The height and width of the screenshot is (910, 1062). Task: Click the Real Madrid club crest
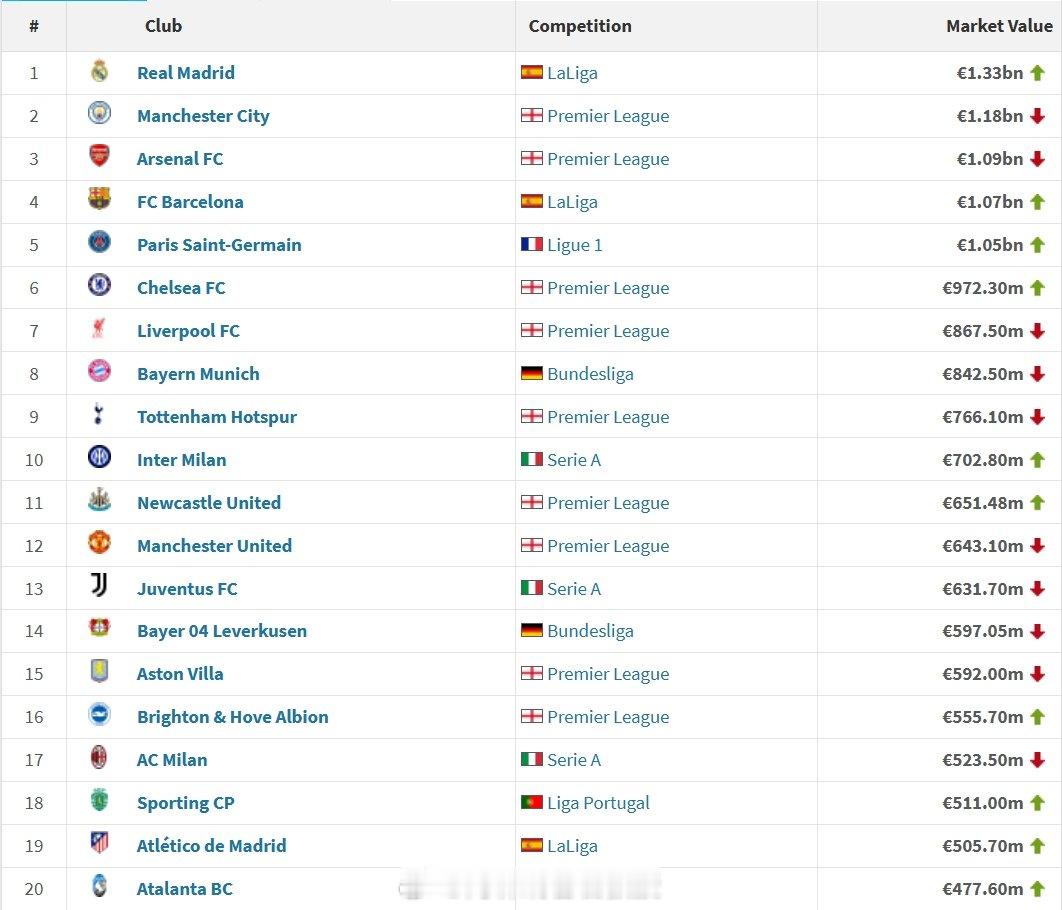(x=100, y=71)
